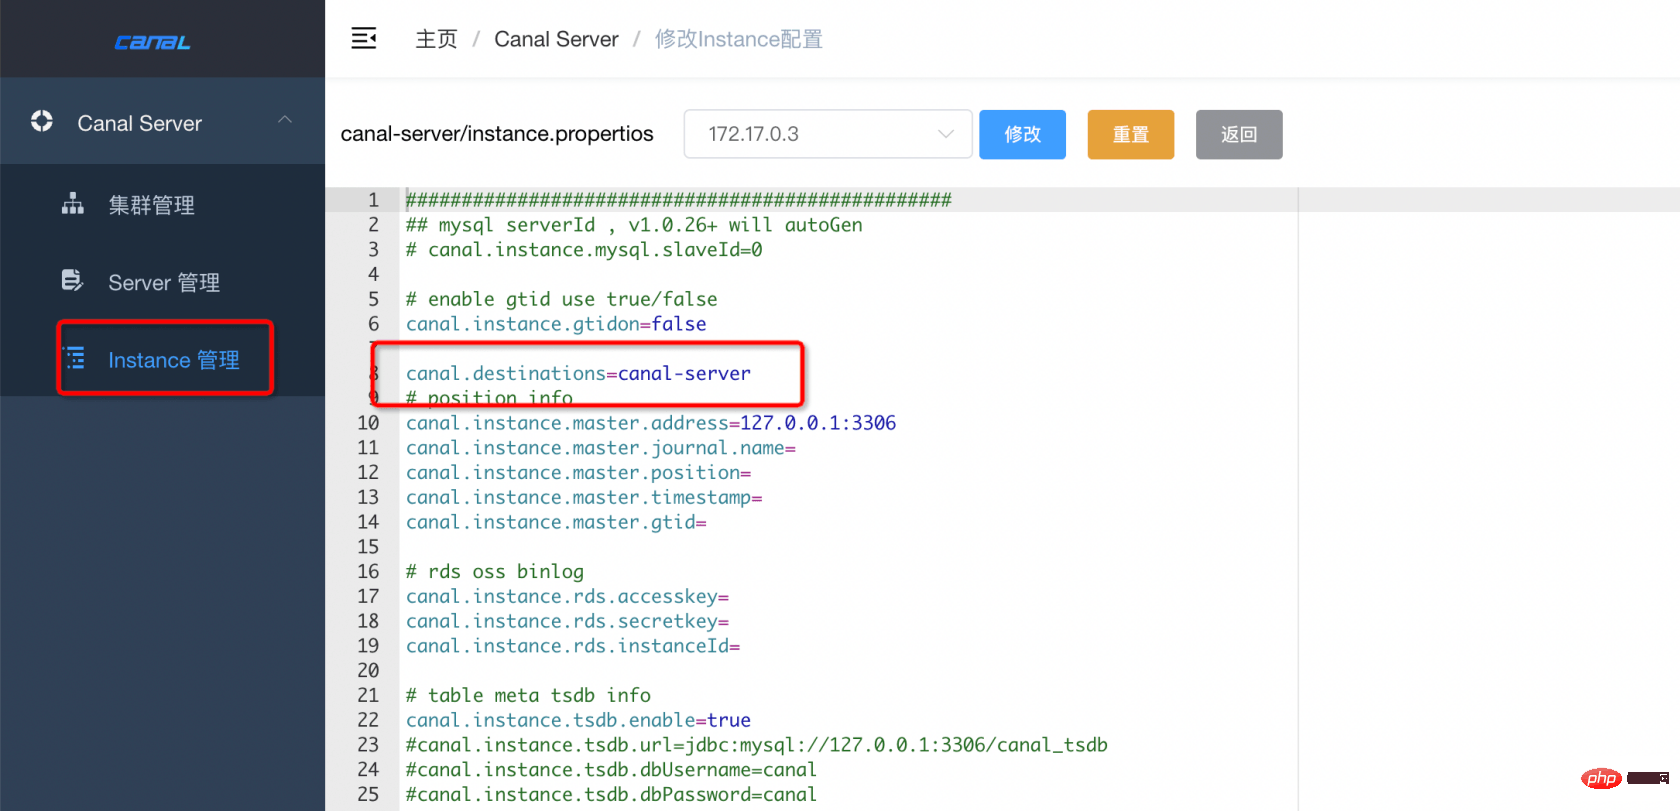Click the orange 重置 button
Image resolution: width=1680 pixels, height=811 pixels.
(x=1131, y=134)
